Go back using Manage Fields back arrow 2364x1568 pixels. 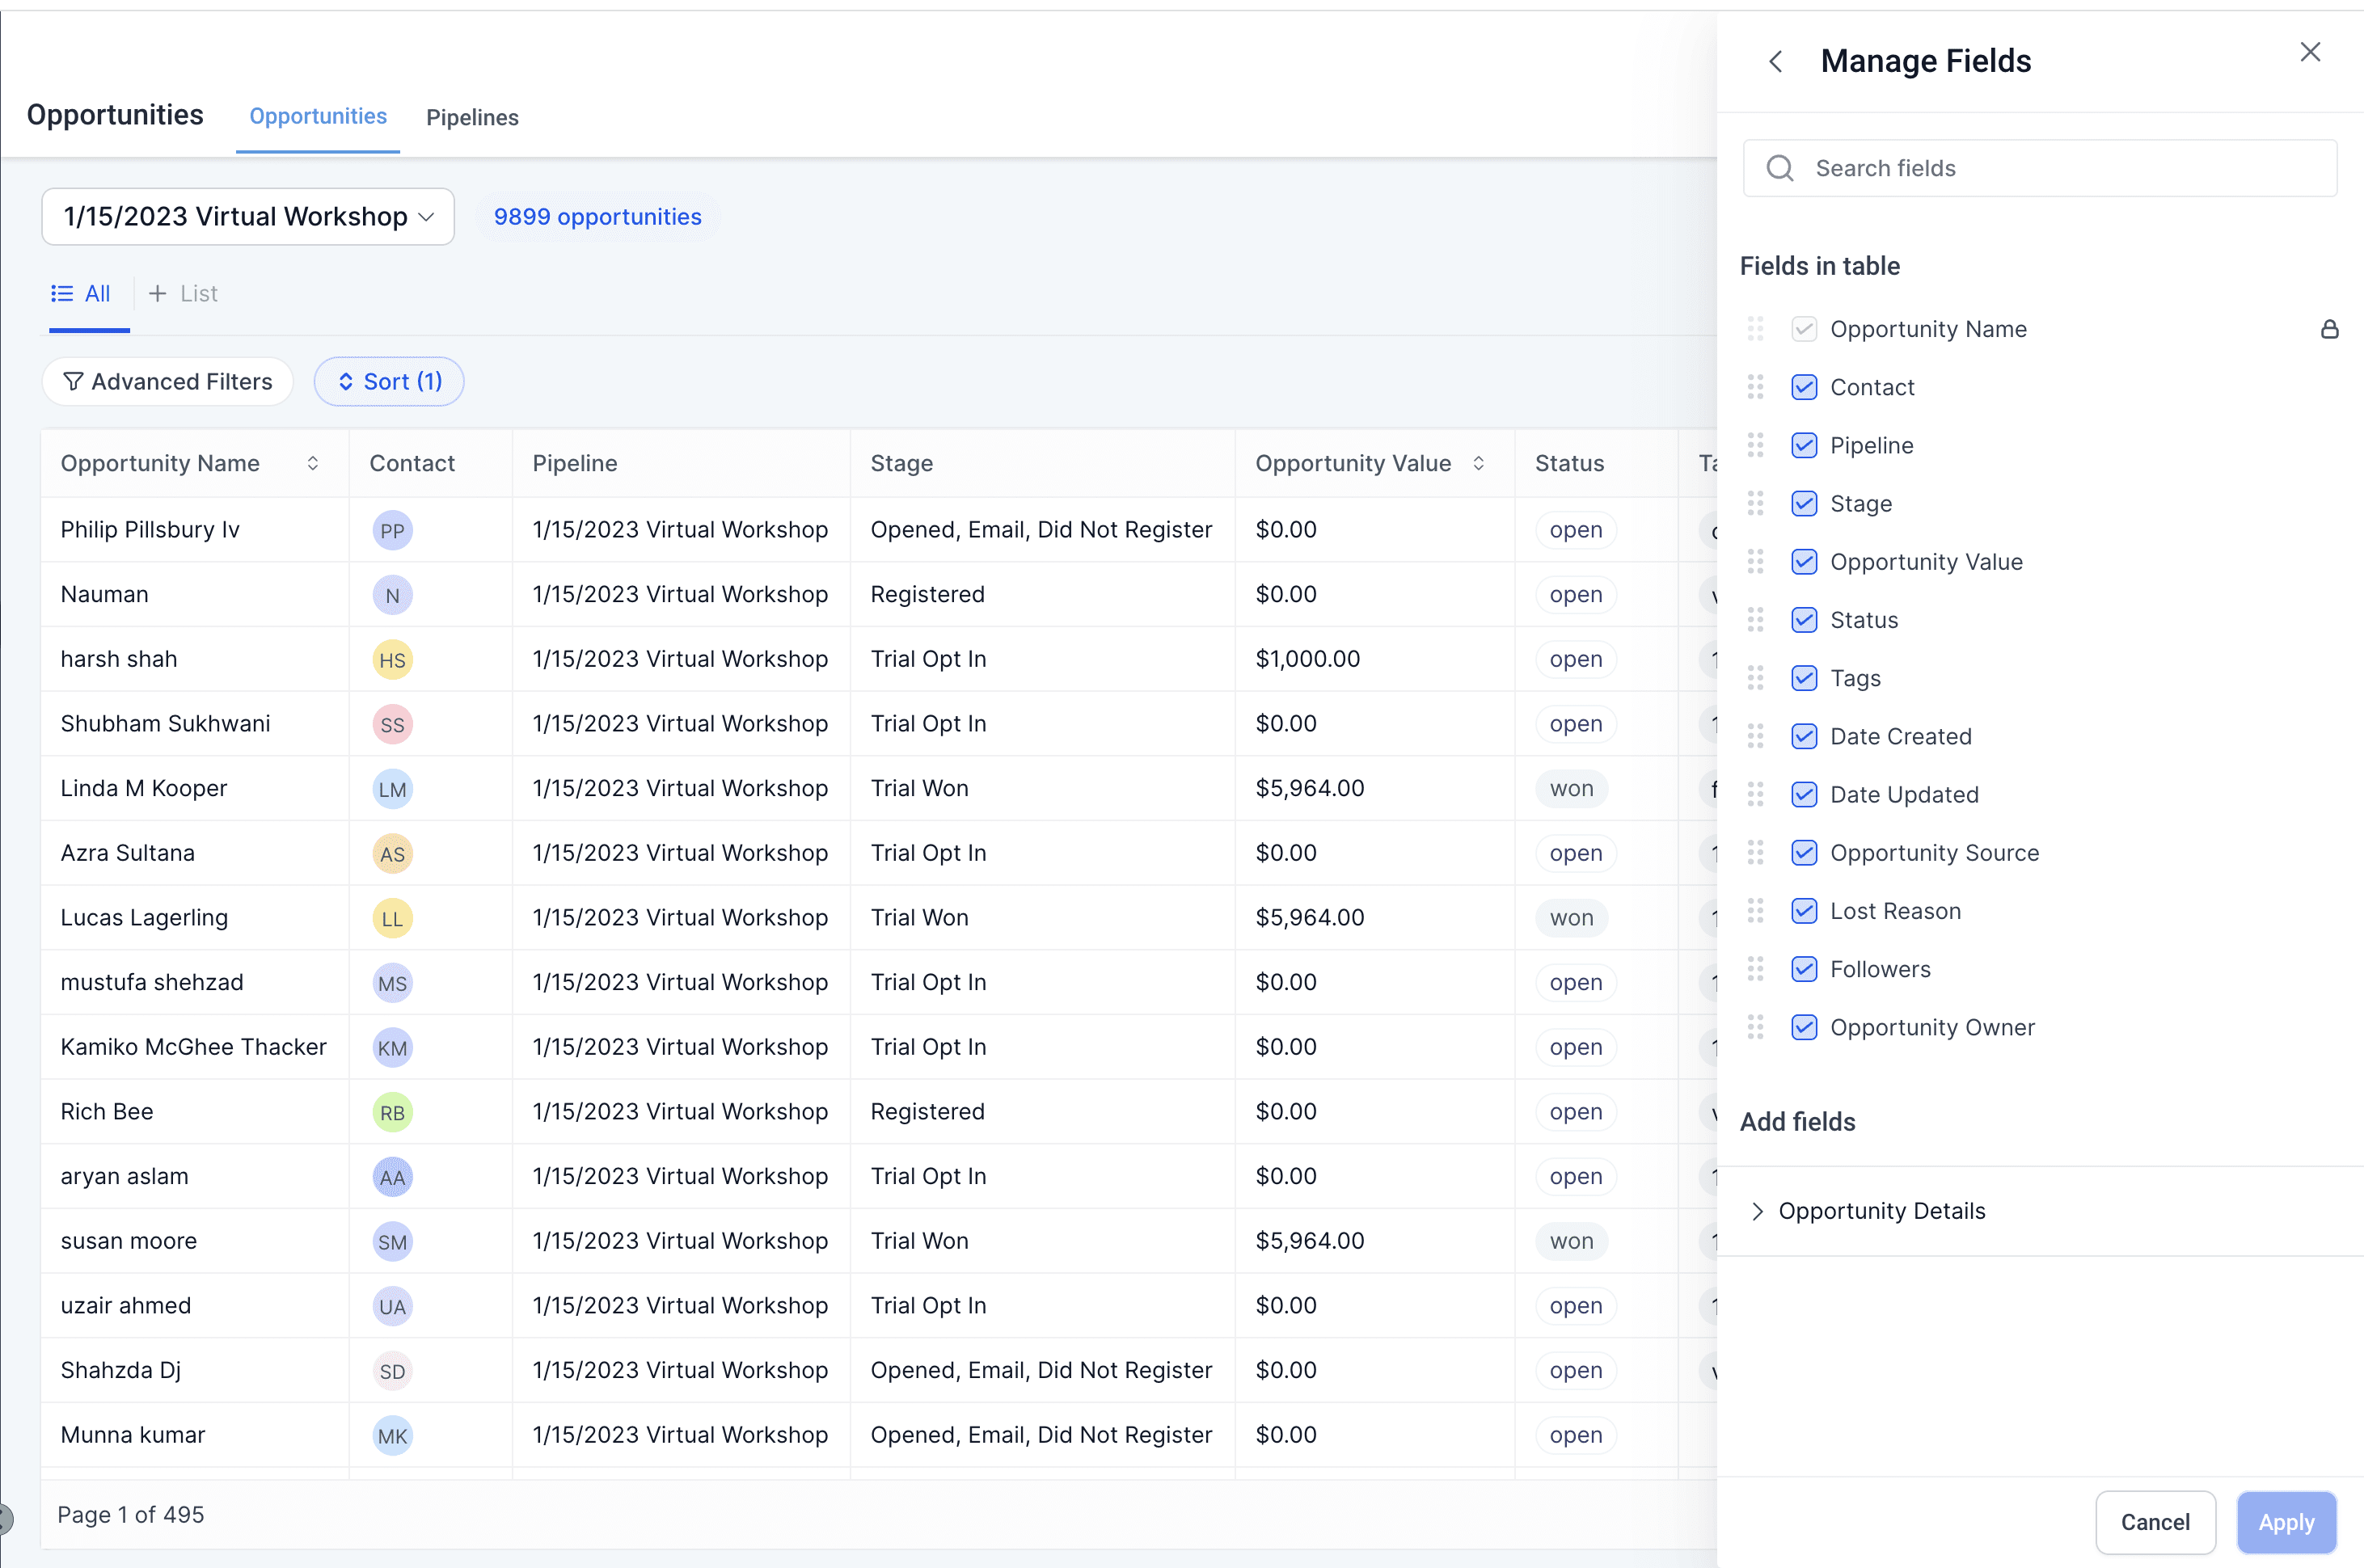[x=1775, y=62]
